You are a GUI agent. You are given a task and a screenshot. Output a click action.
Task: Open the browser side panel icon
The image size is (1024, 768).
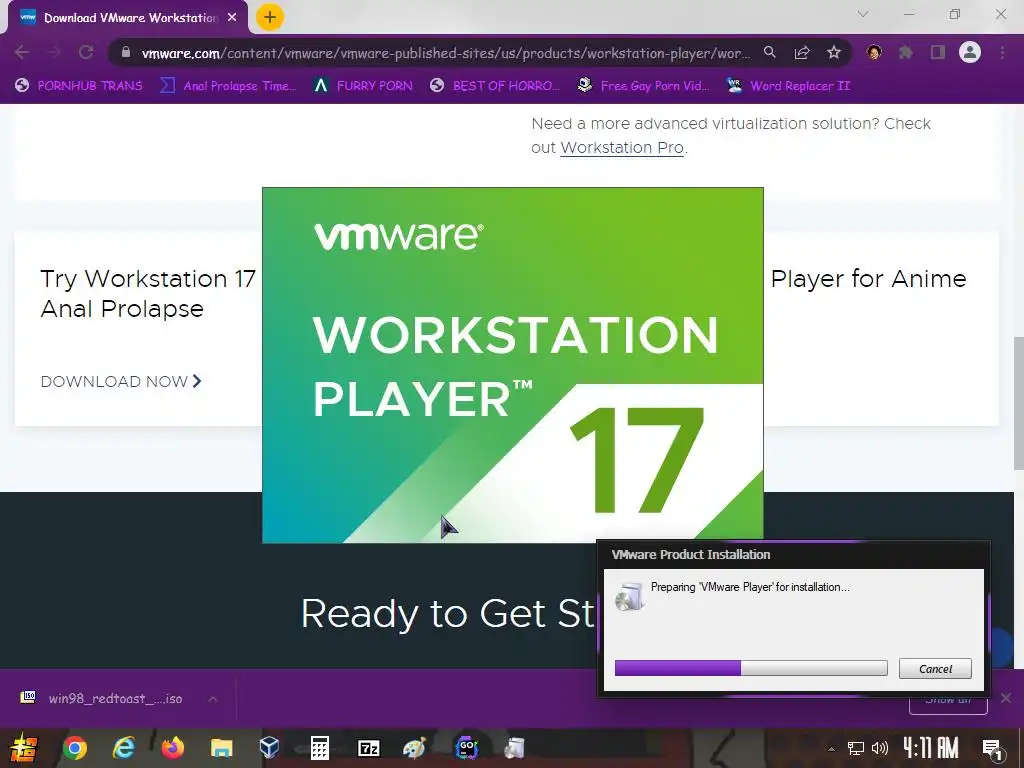coord(938,52)
